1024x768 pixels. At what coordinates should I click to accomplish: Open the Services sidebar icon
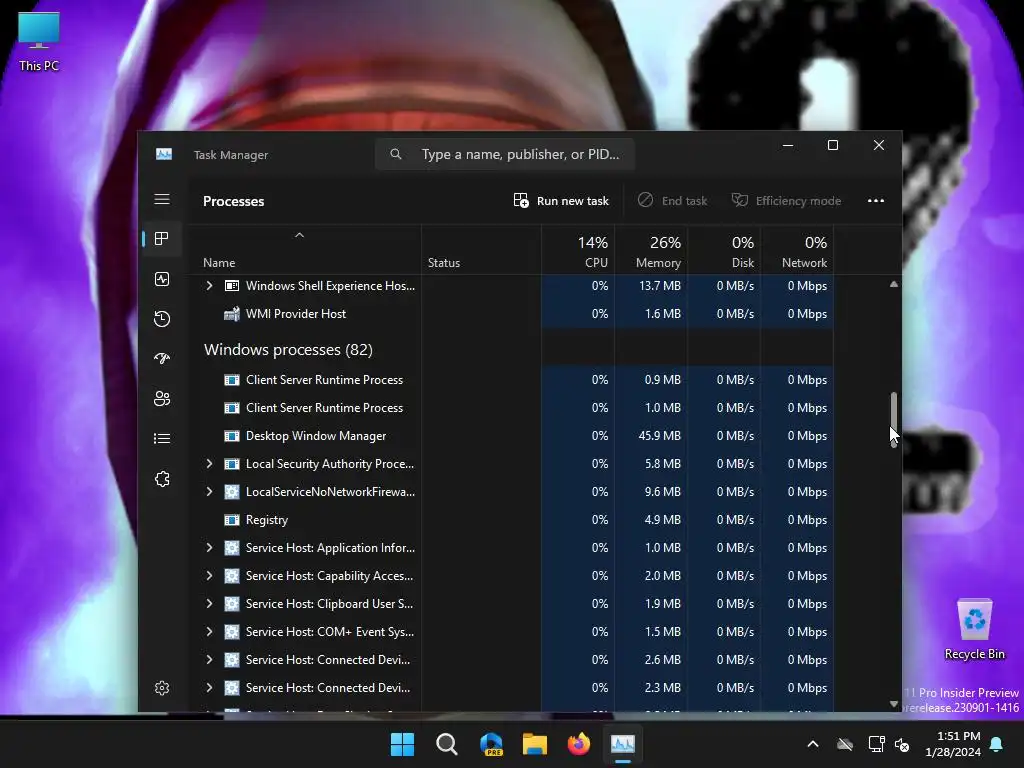[x=162, y=479]
